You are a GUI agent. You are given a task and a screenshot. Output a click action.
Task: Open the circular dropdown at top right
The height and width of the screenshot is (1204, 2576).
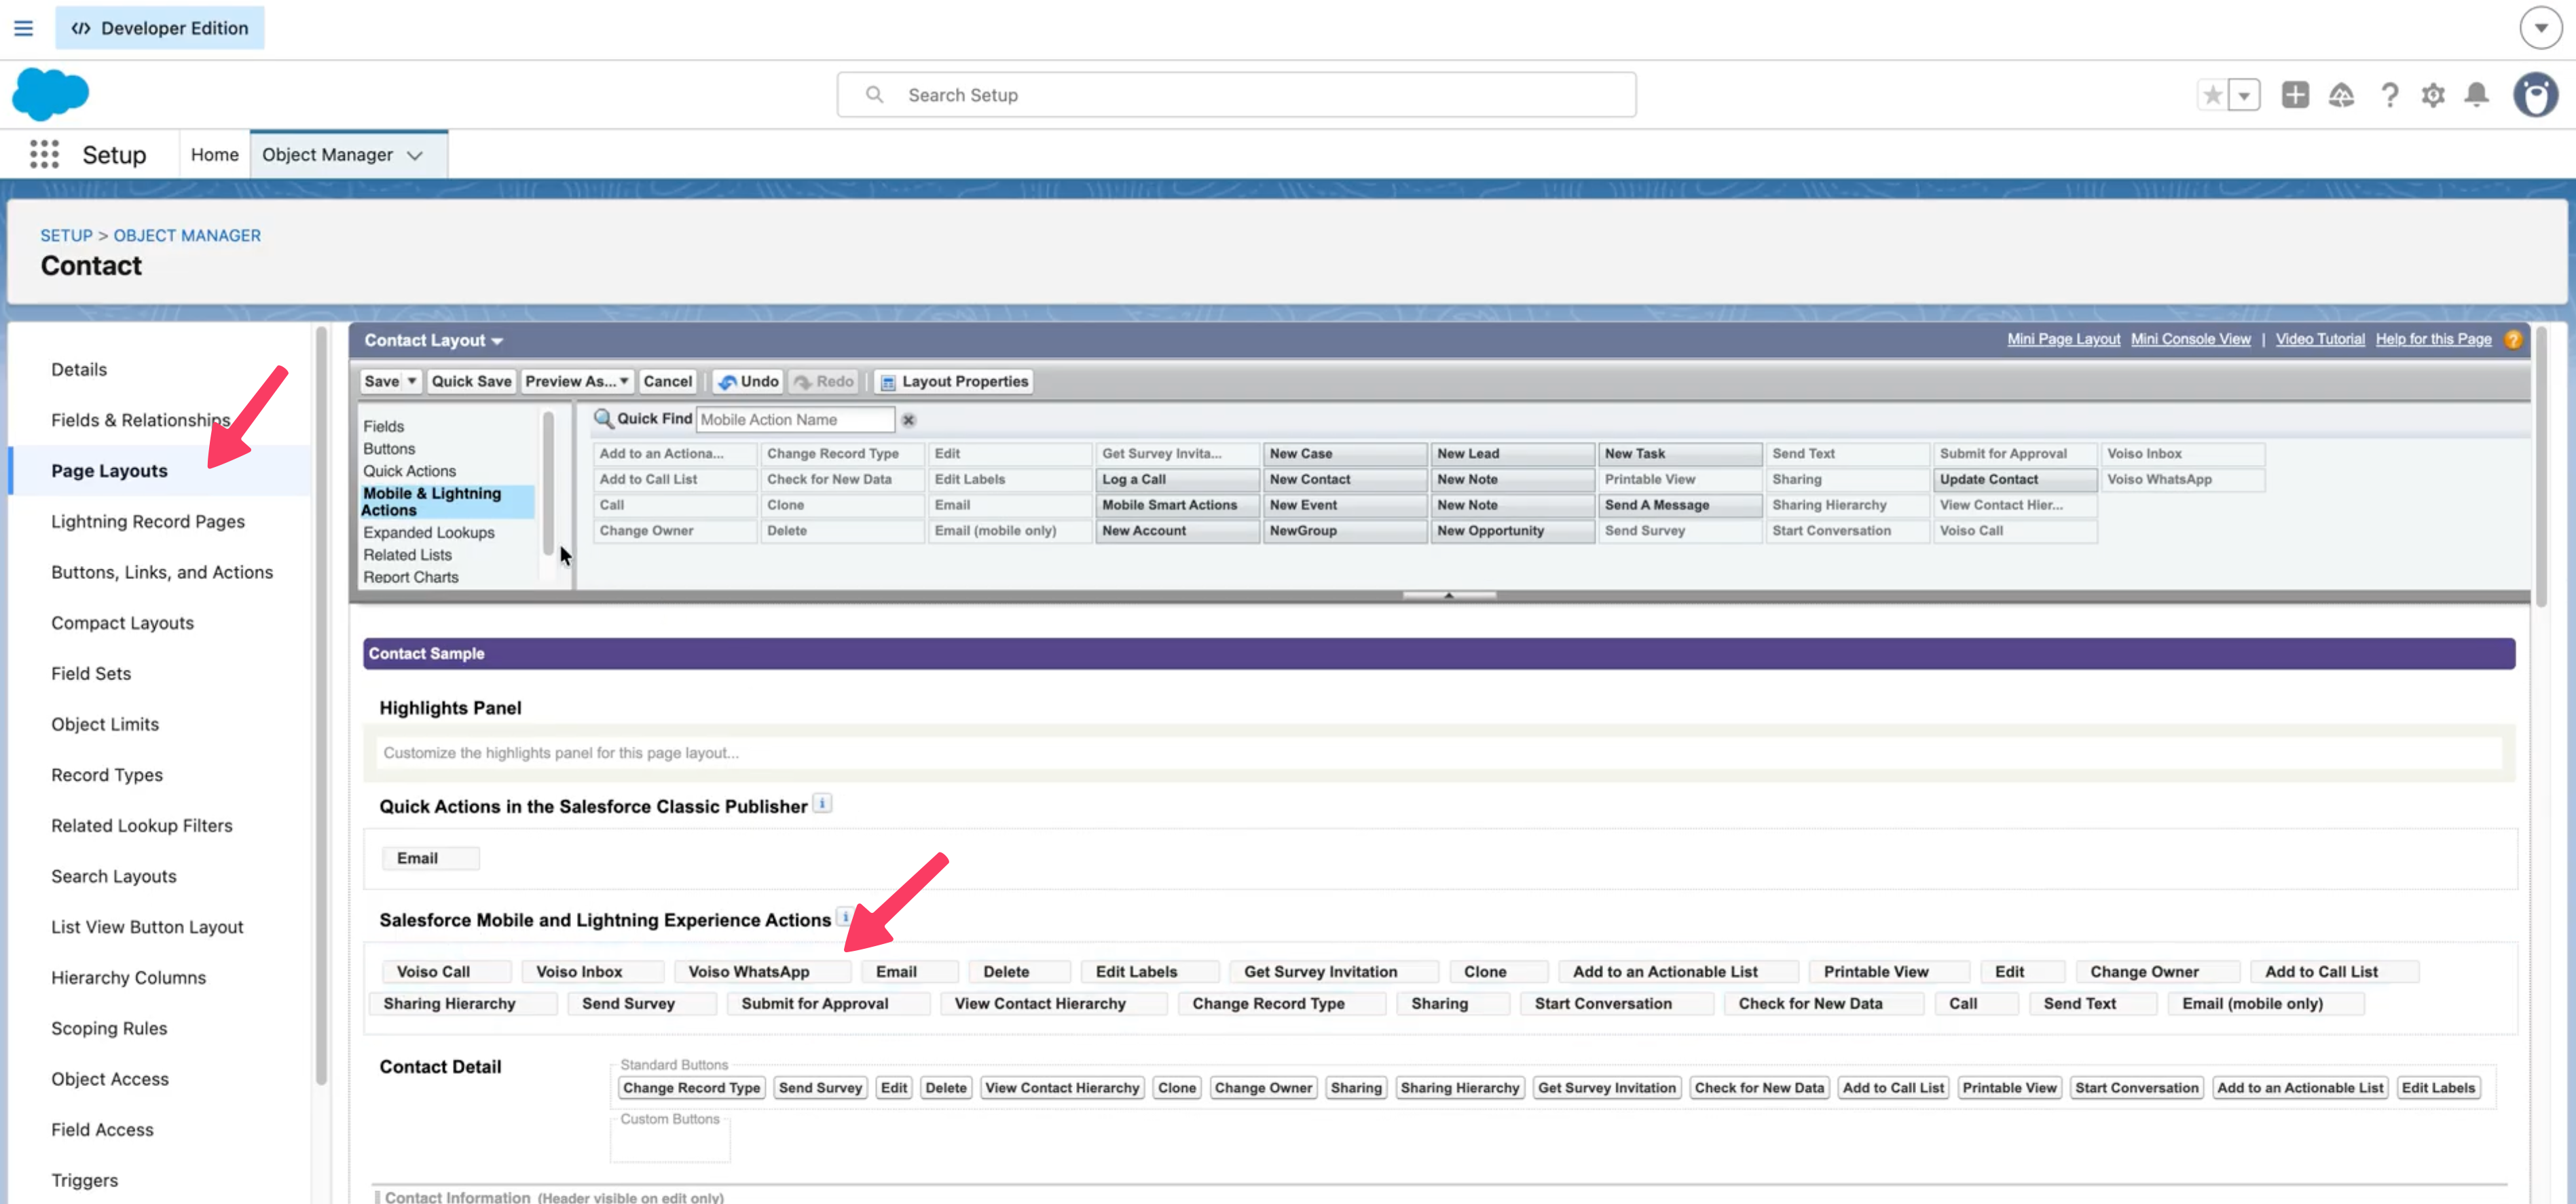(x=2540, y=28)
